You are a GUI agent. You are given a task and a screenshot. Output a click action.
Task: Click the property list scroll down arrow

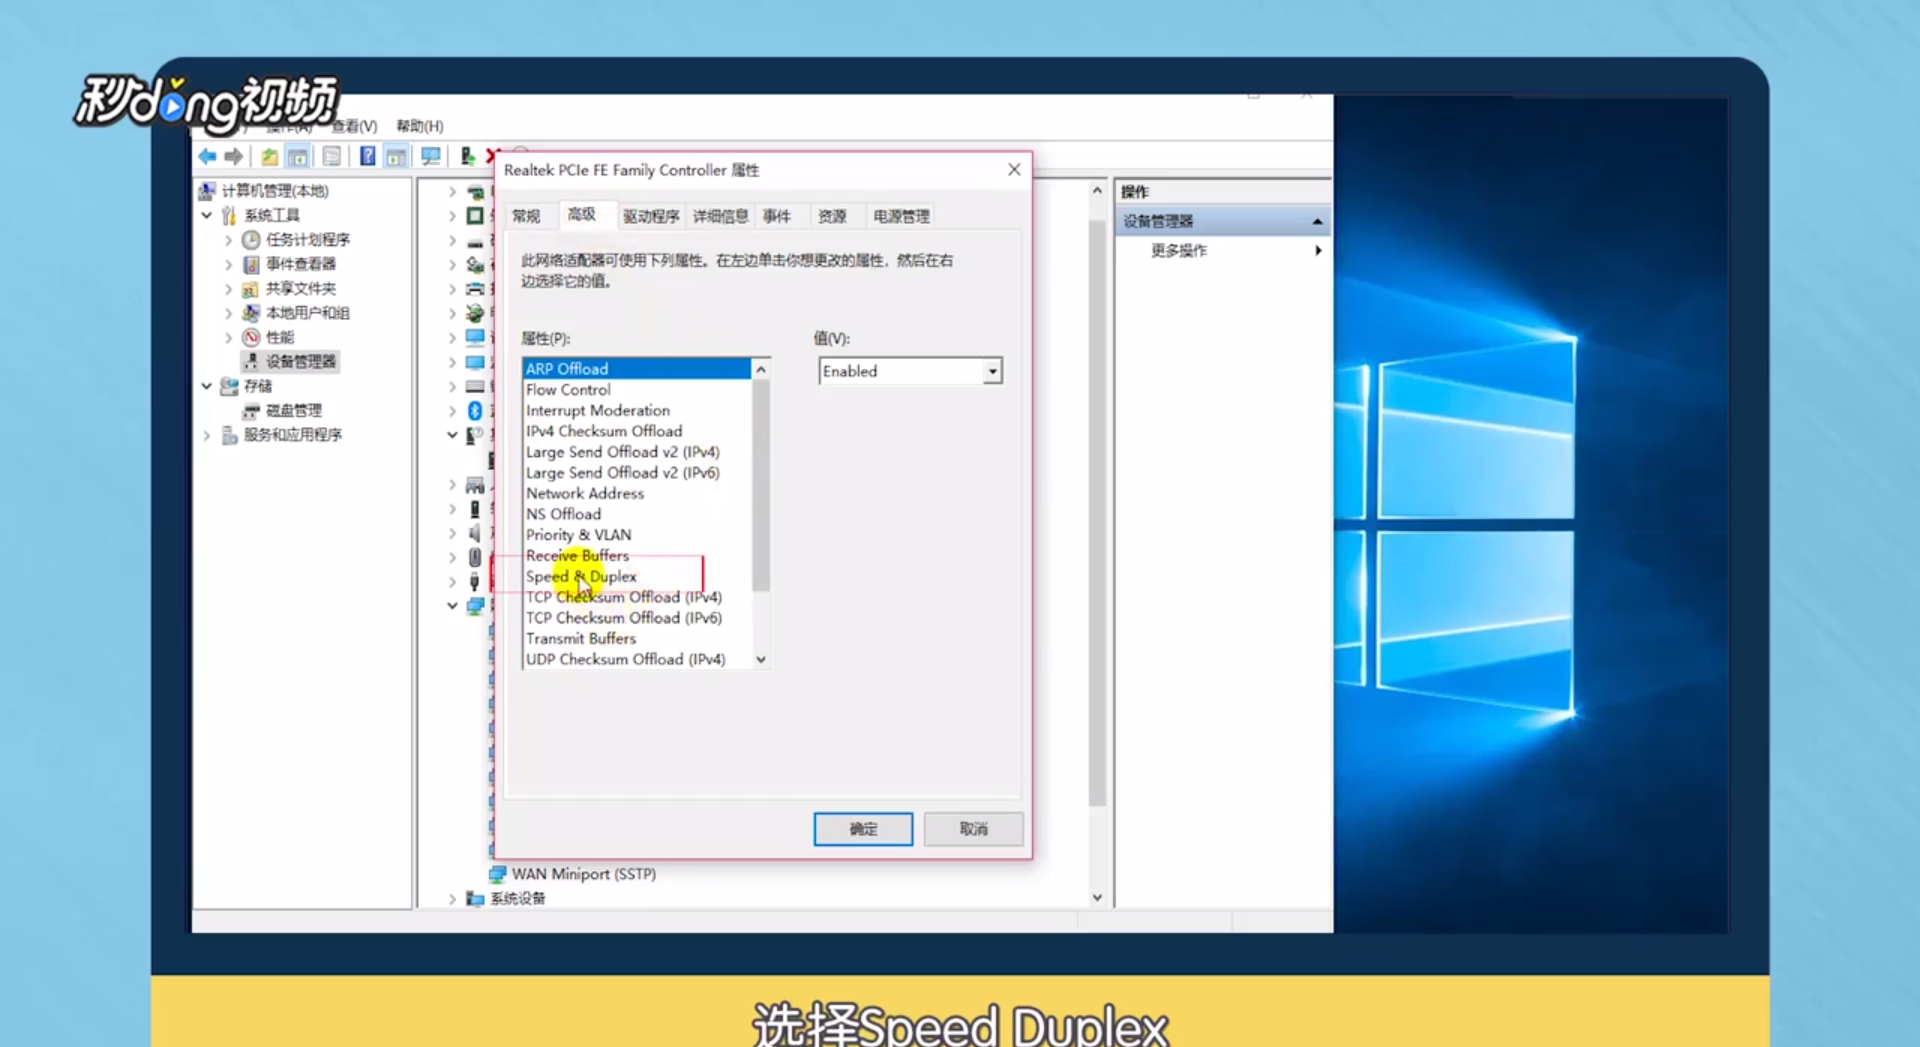point(761,660)
